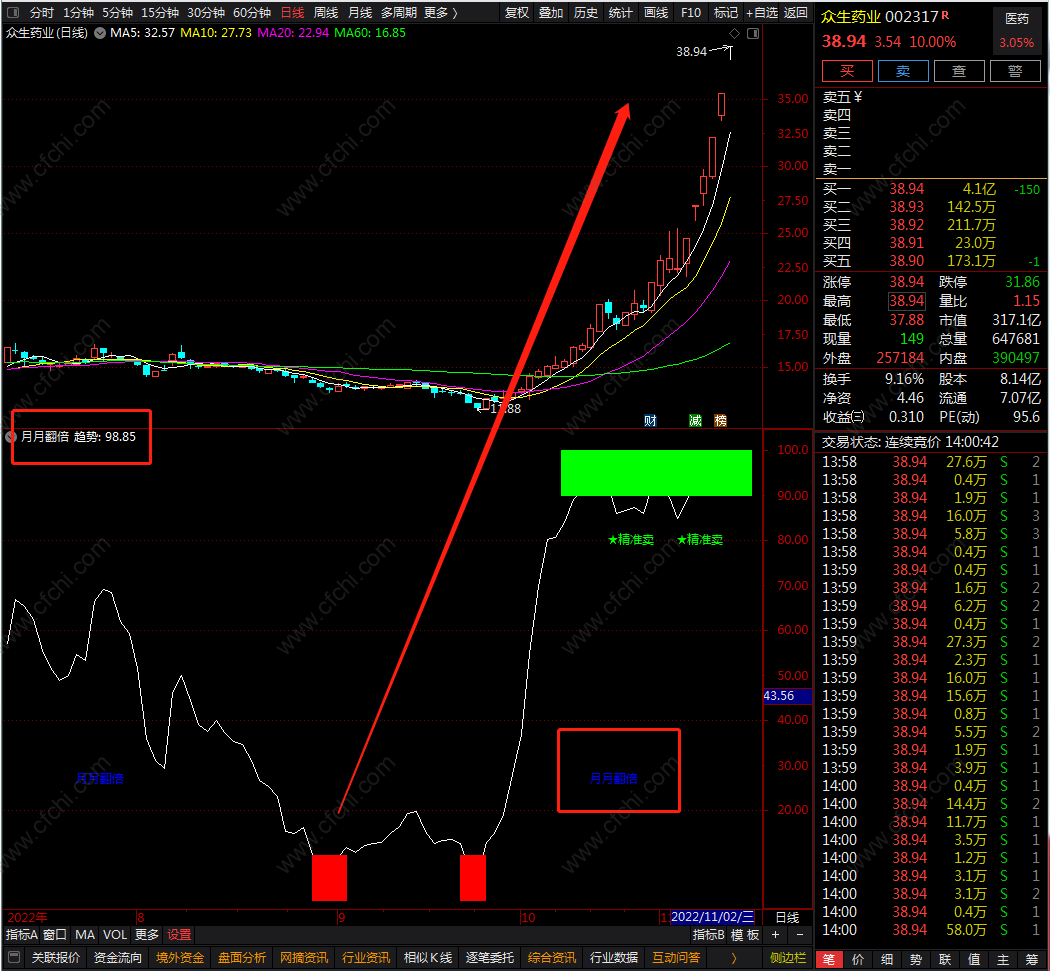Image resolution: width=1050 pixels, height=971 pixels.
Task: Select the 主 main-force tab
Action: point(1003,960)
